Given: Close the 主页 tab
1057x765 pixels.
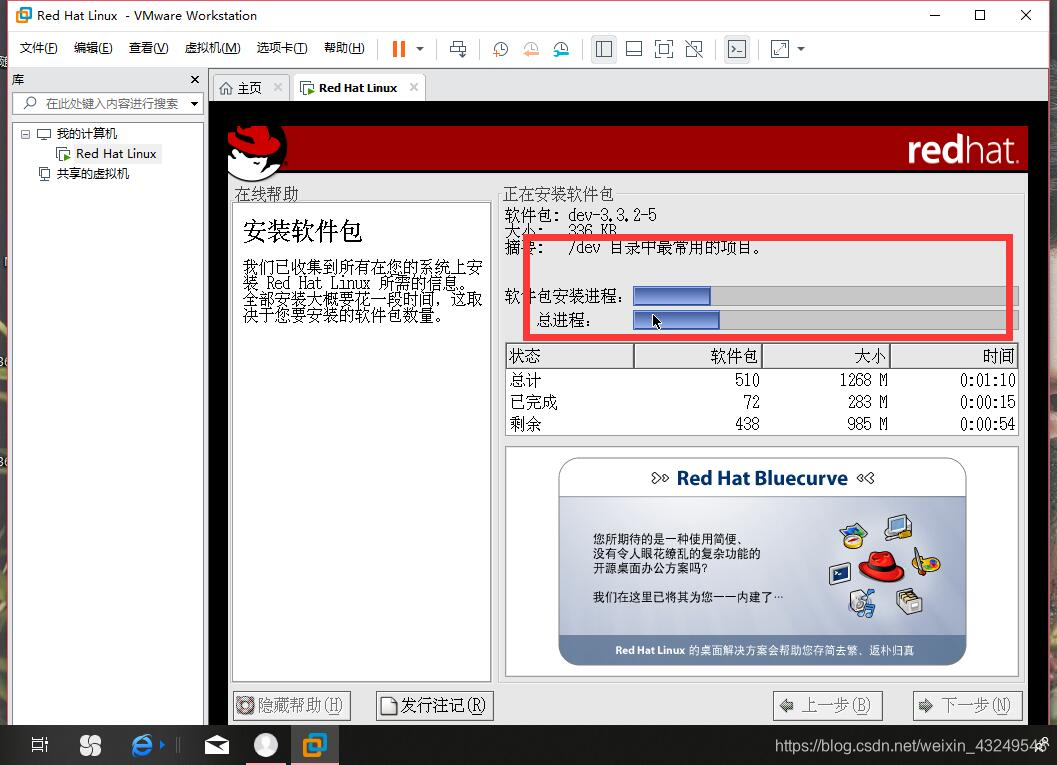Looking at the screenshot, I should (278, 87).
